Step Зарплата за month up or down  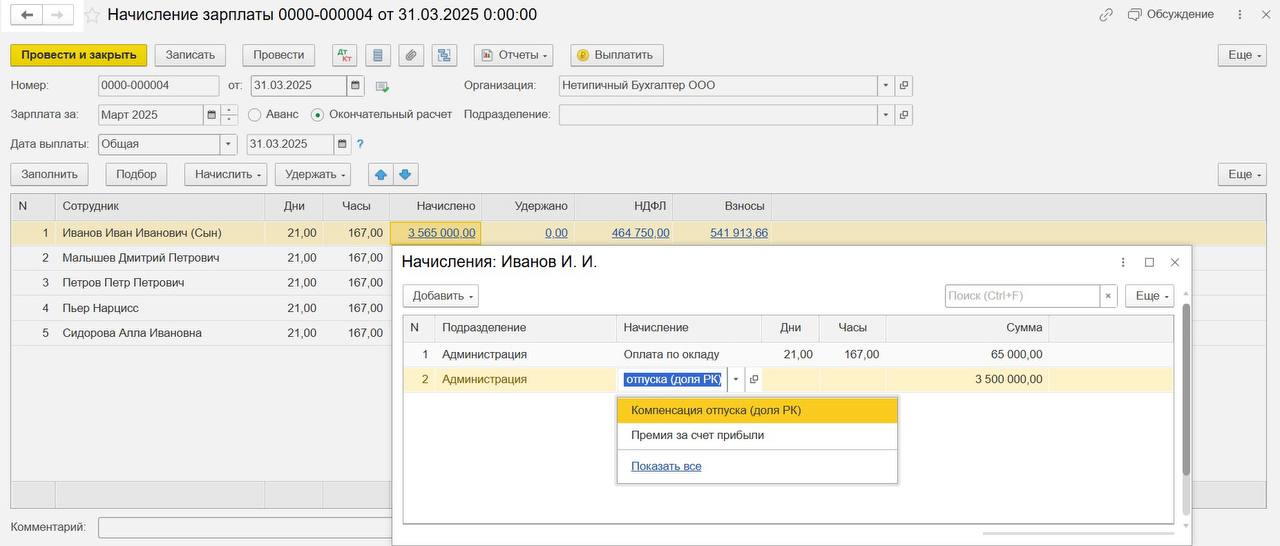coord(230,115)
